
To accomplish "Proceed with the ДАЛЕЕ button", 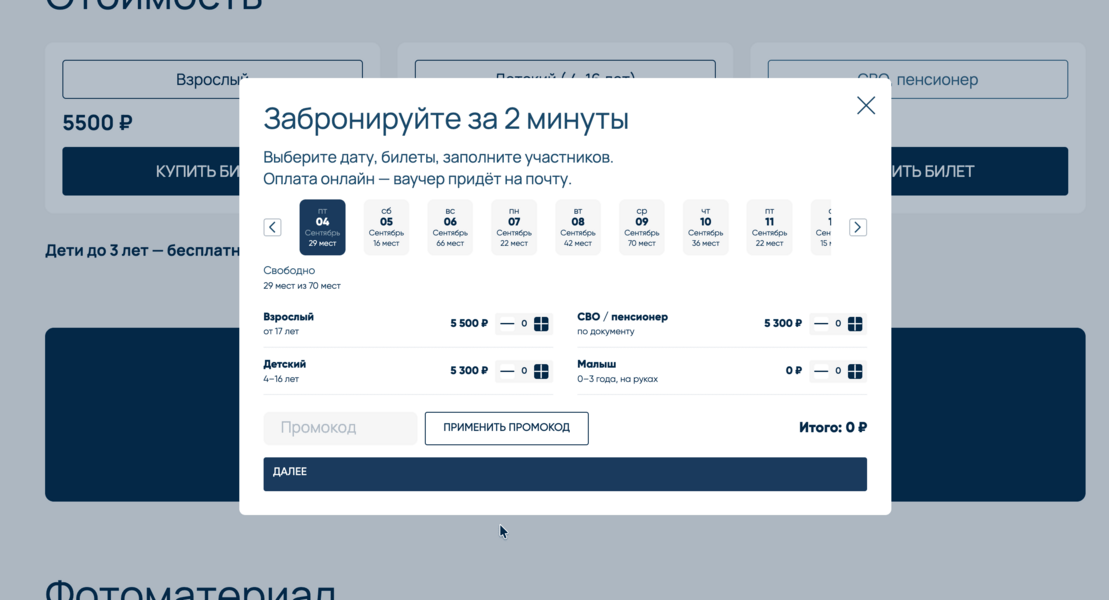I will tap(565, 474).
